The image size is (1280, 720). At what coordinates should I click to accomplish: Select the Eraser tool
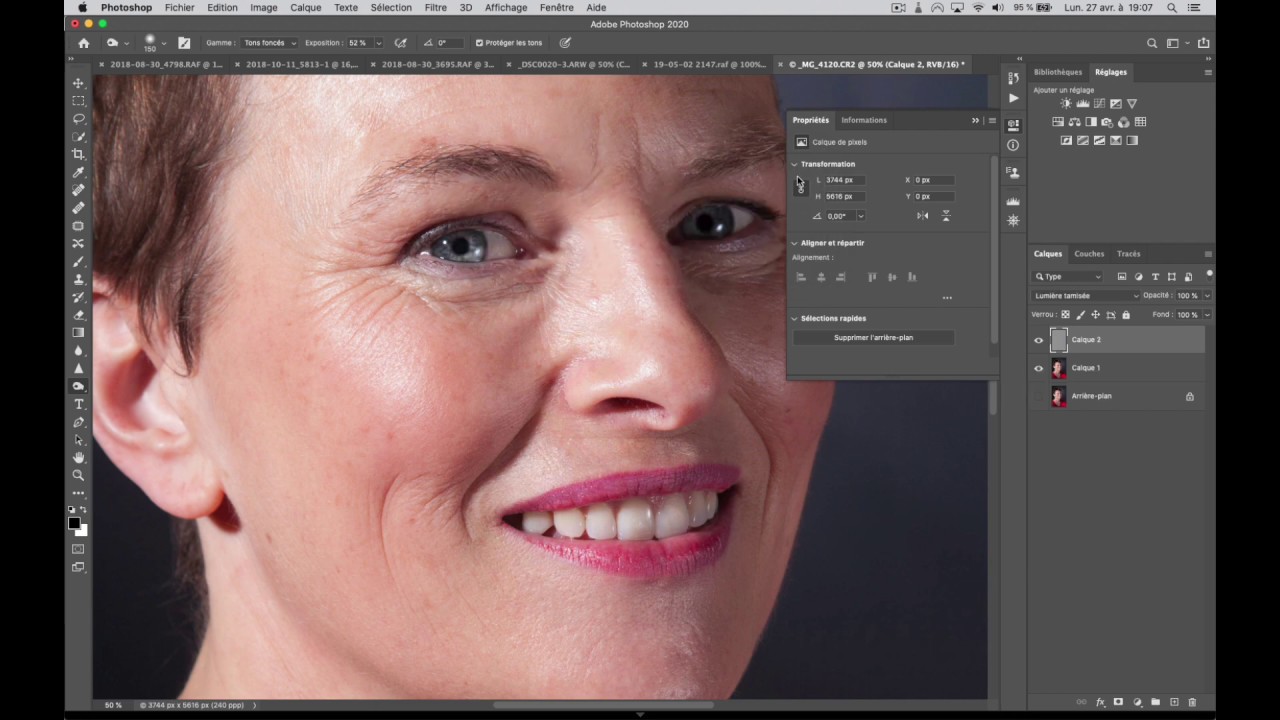click(x=79, y=315)
